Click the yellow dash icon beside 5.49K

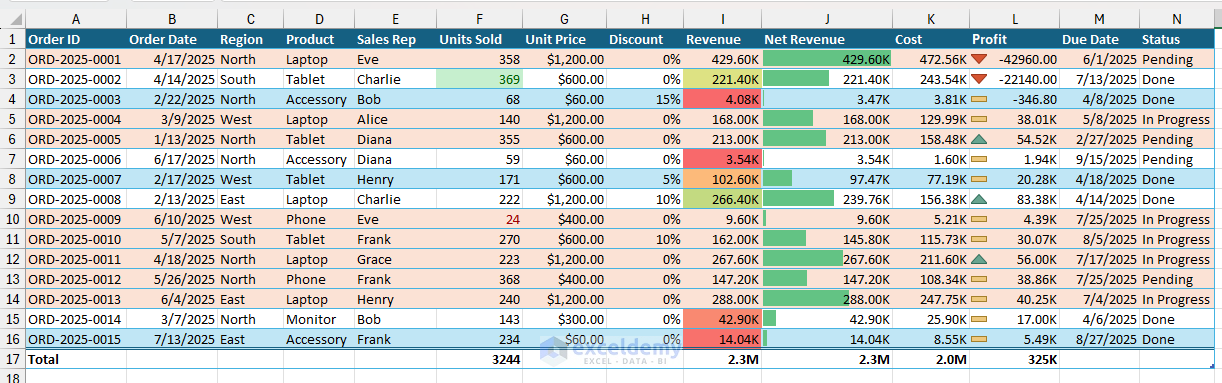(979, 339)
